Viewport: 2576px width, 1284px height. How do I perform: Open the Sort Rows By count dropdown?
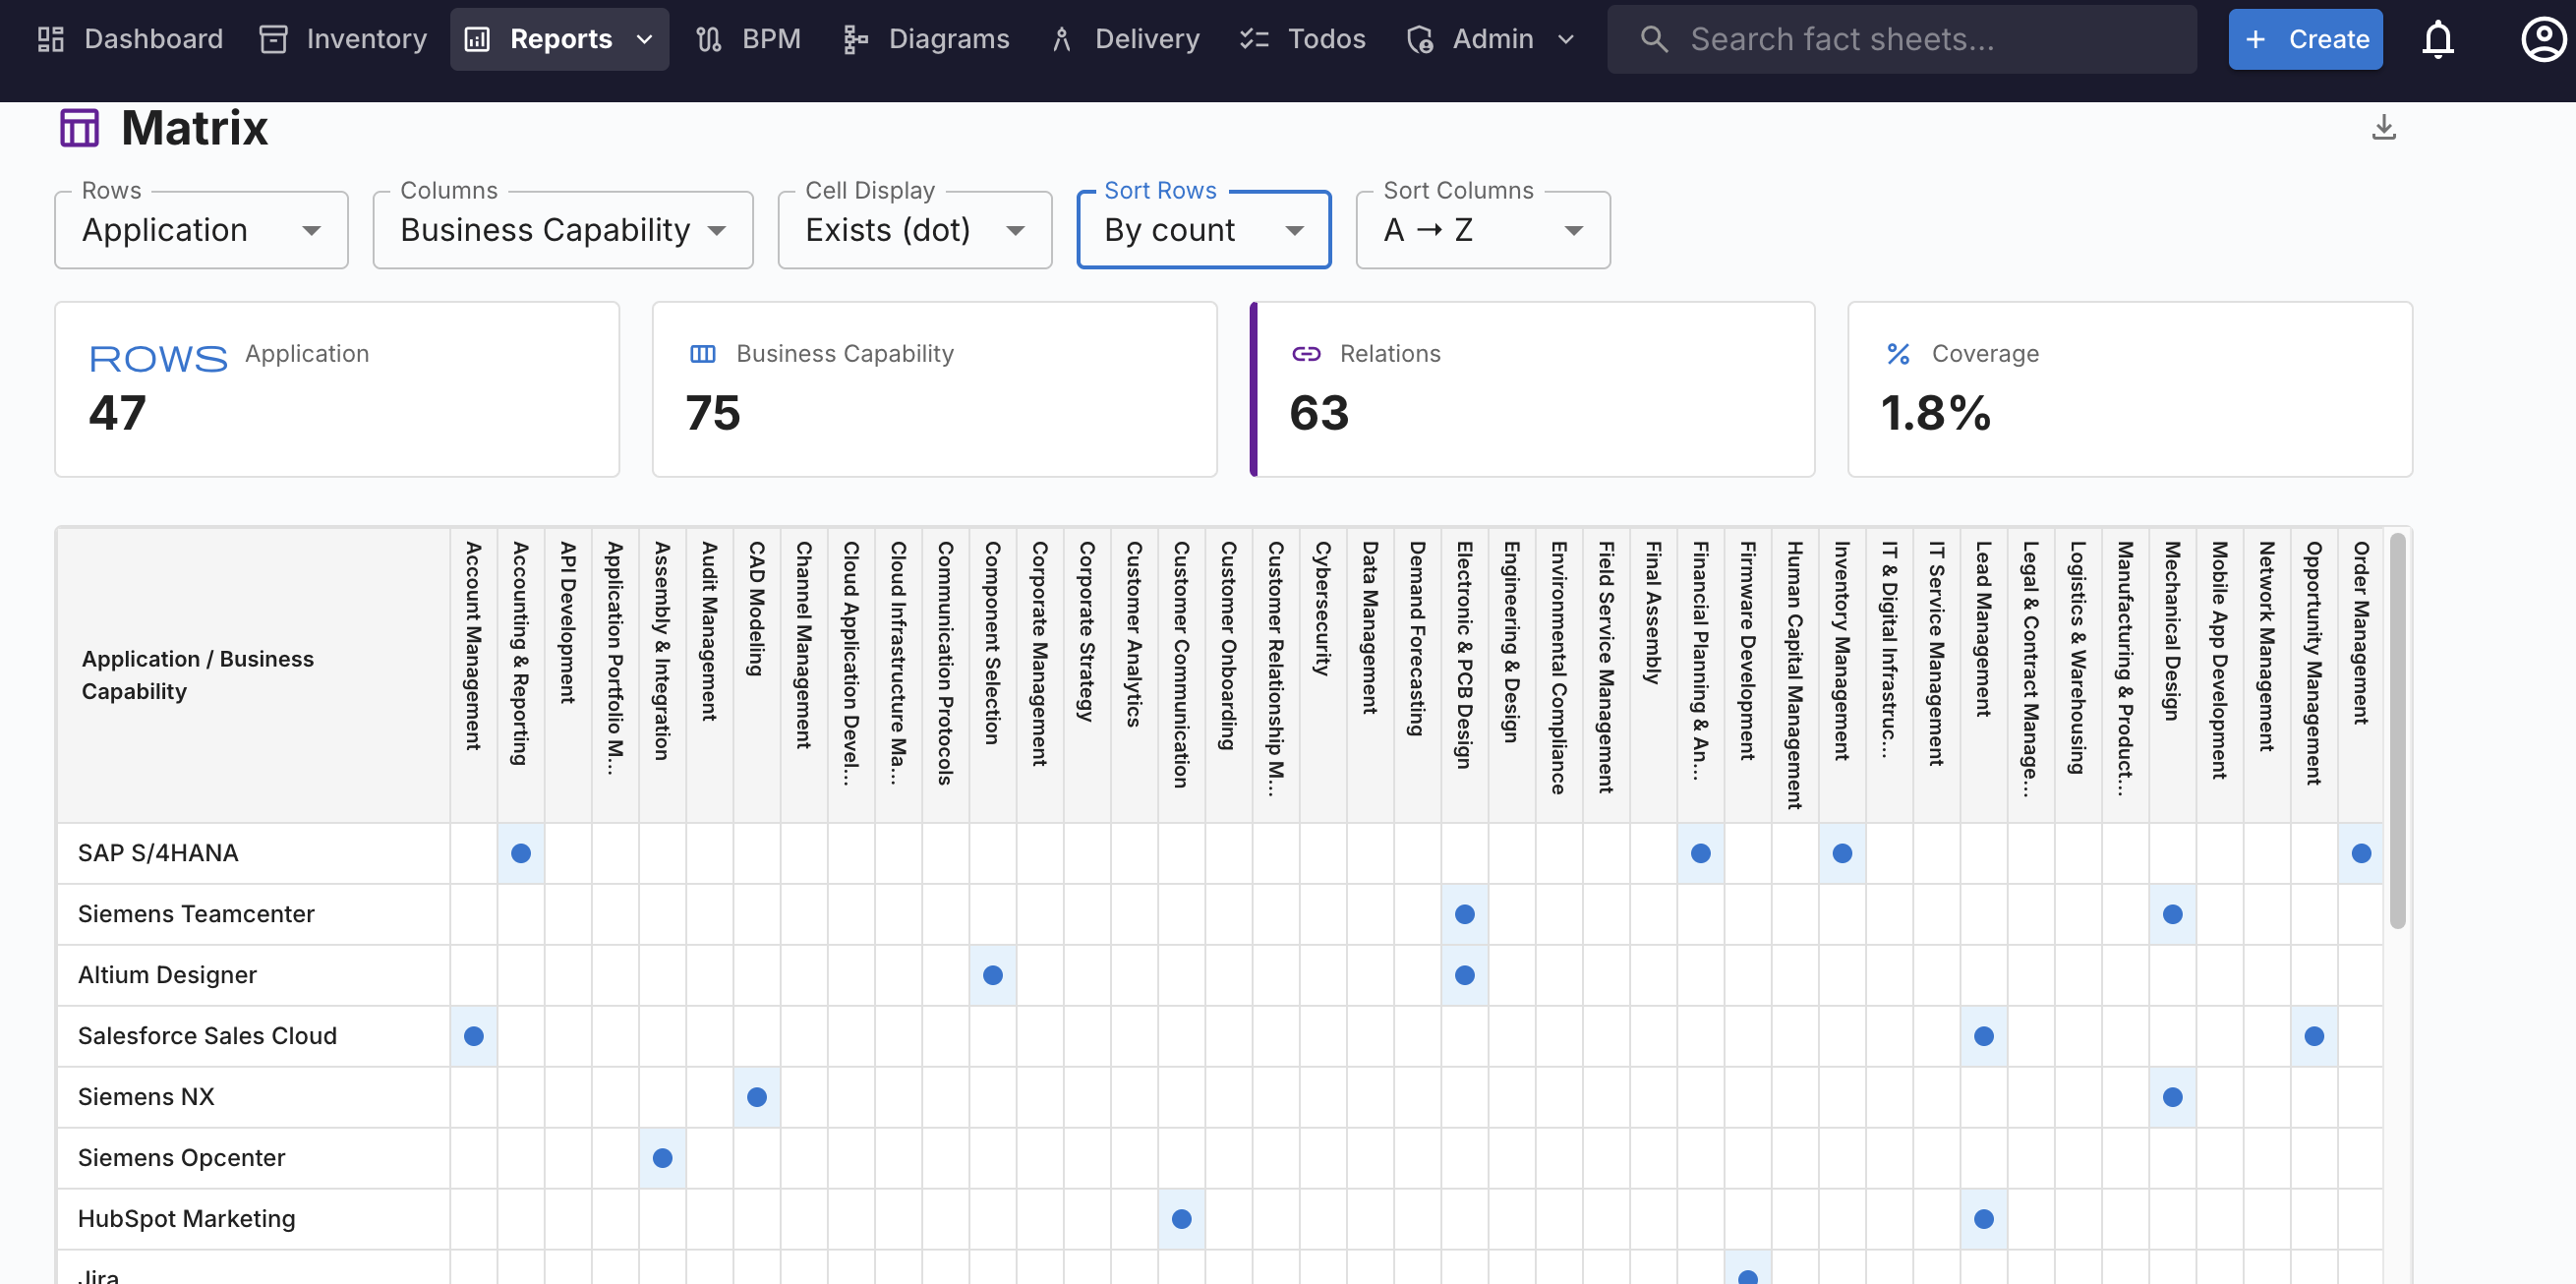point(1203,230)
